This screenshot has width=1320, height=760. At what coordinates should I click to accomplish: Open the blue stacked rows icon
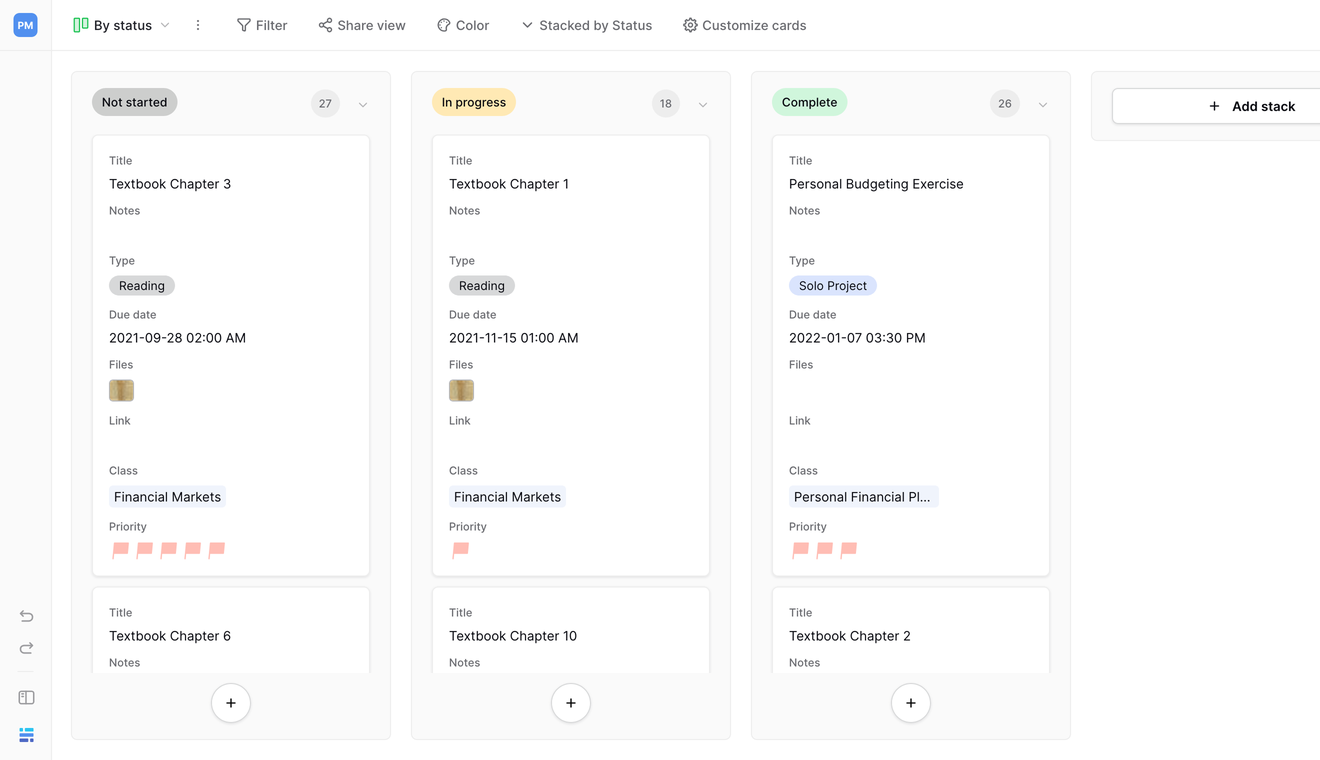26,735
